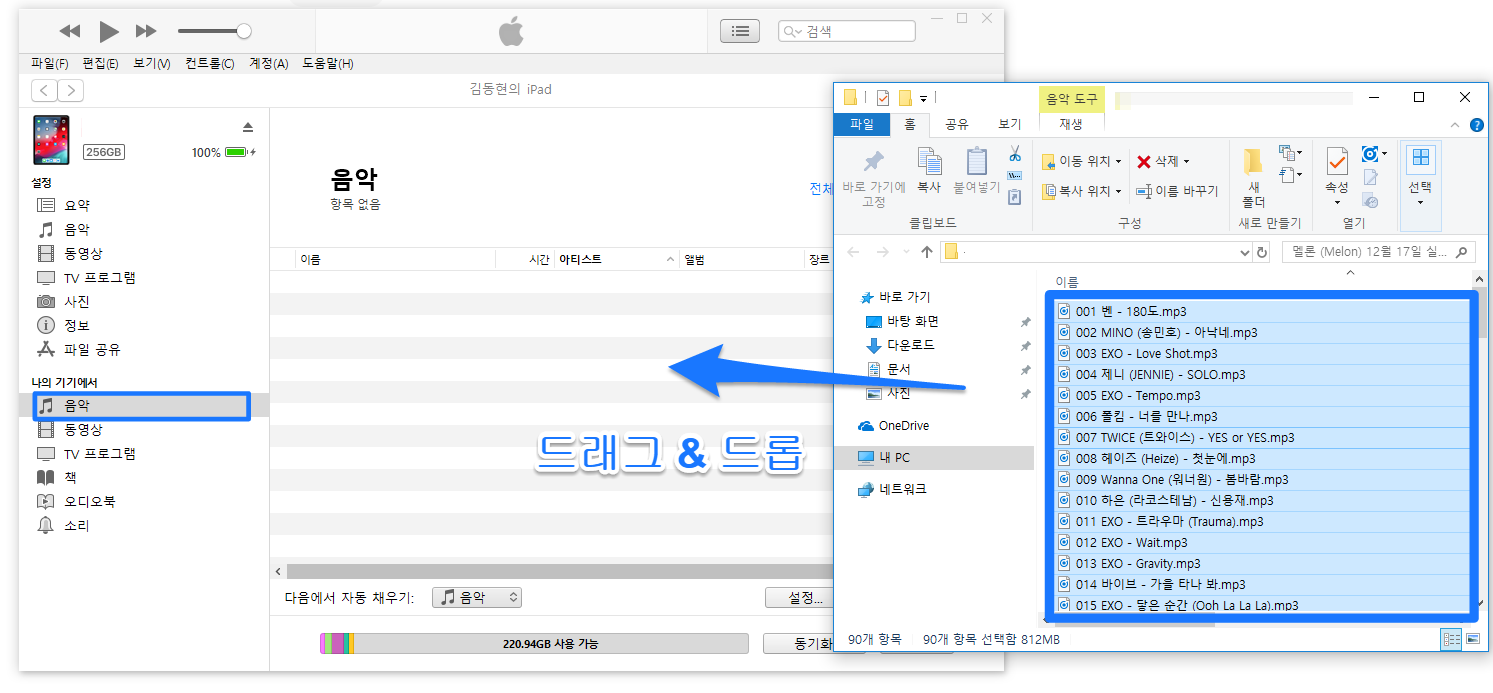The image size is (1493, 693).
Task: Select file 004 제니 (JENNIE) - SOLO.mp3
Action: (x=1264, y=374)
